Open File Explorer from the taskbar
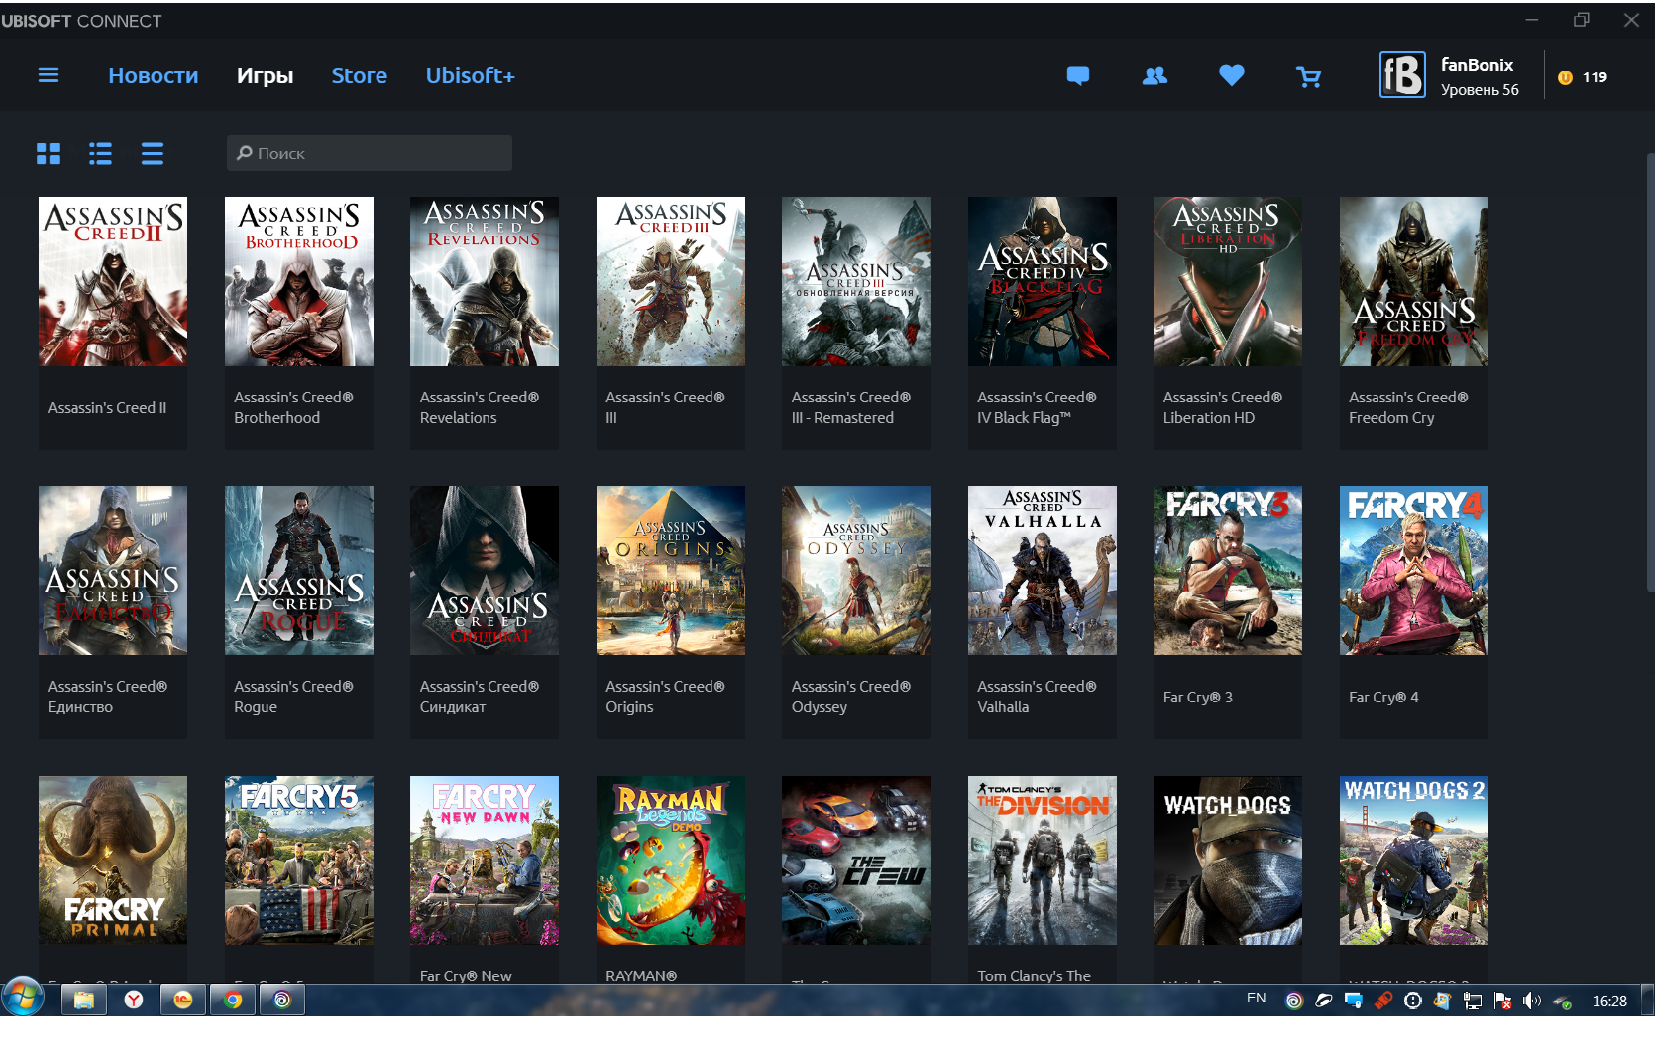The height and width of the screenshot is (1050, 1680). (x=84, y=1000)
